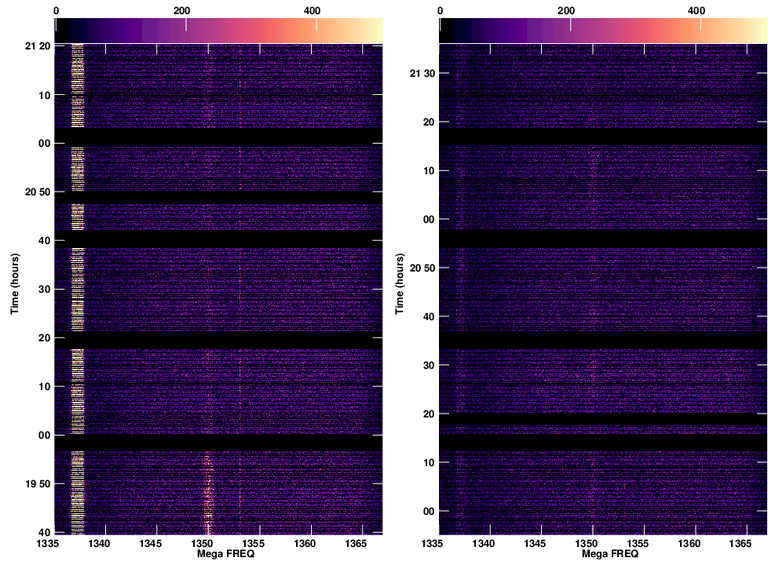Click the 200 label on left colorbar
Screen dimensions: 768x565
click(182, 10)
